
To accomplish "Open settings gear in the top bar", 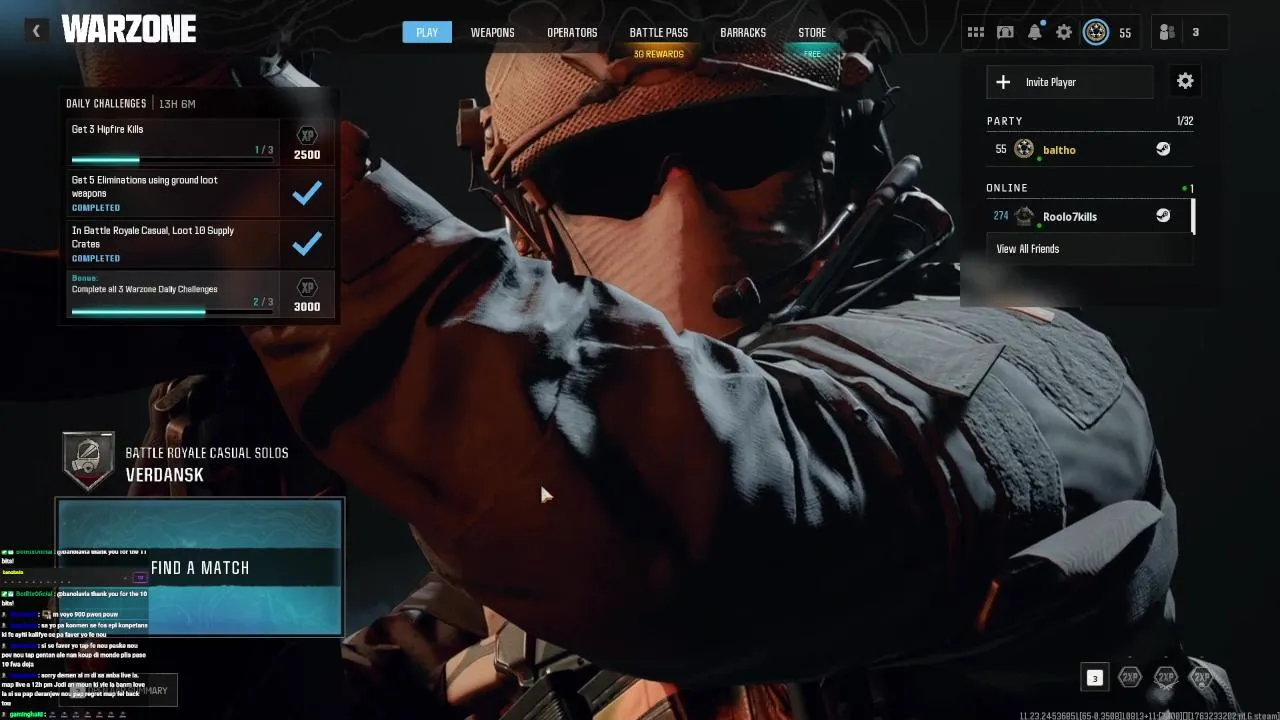I will click(1064, 33).
